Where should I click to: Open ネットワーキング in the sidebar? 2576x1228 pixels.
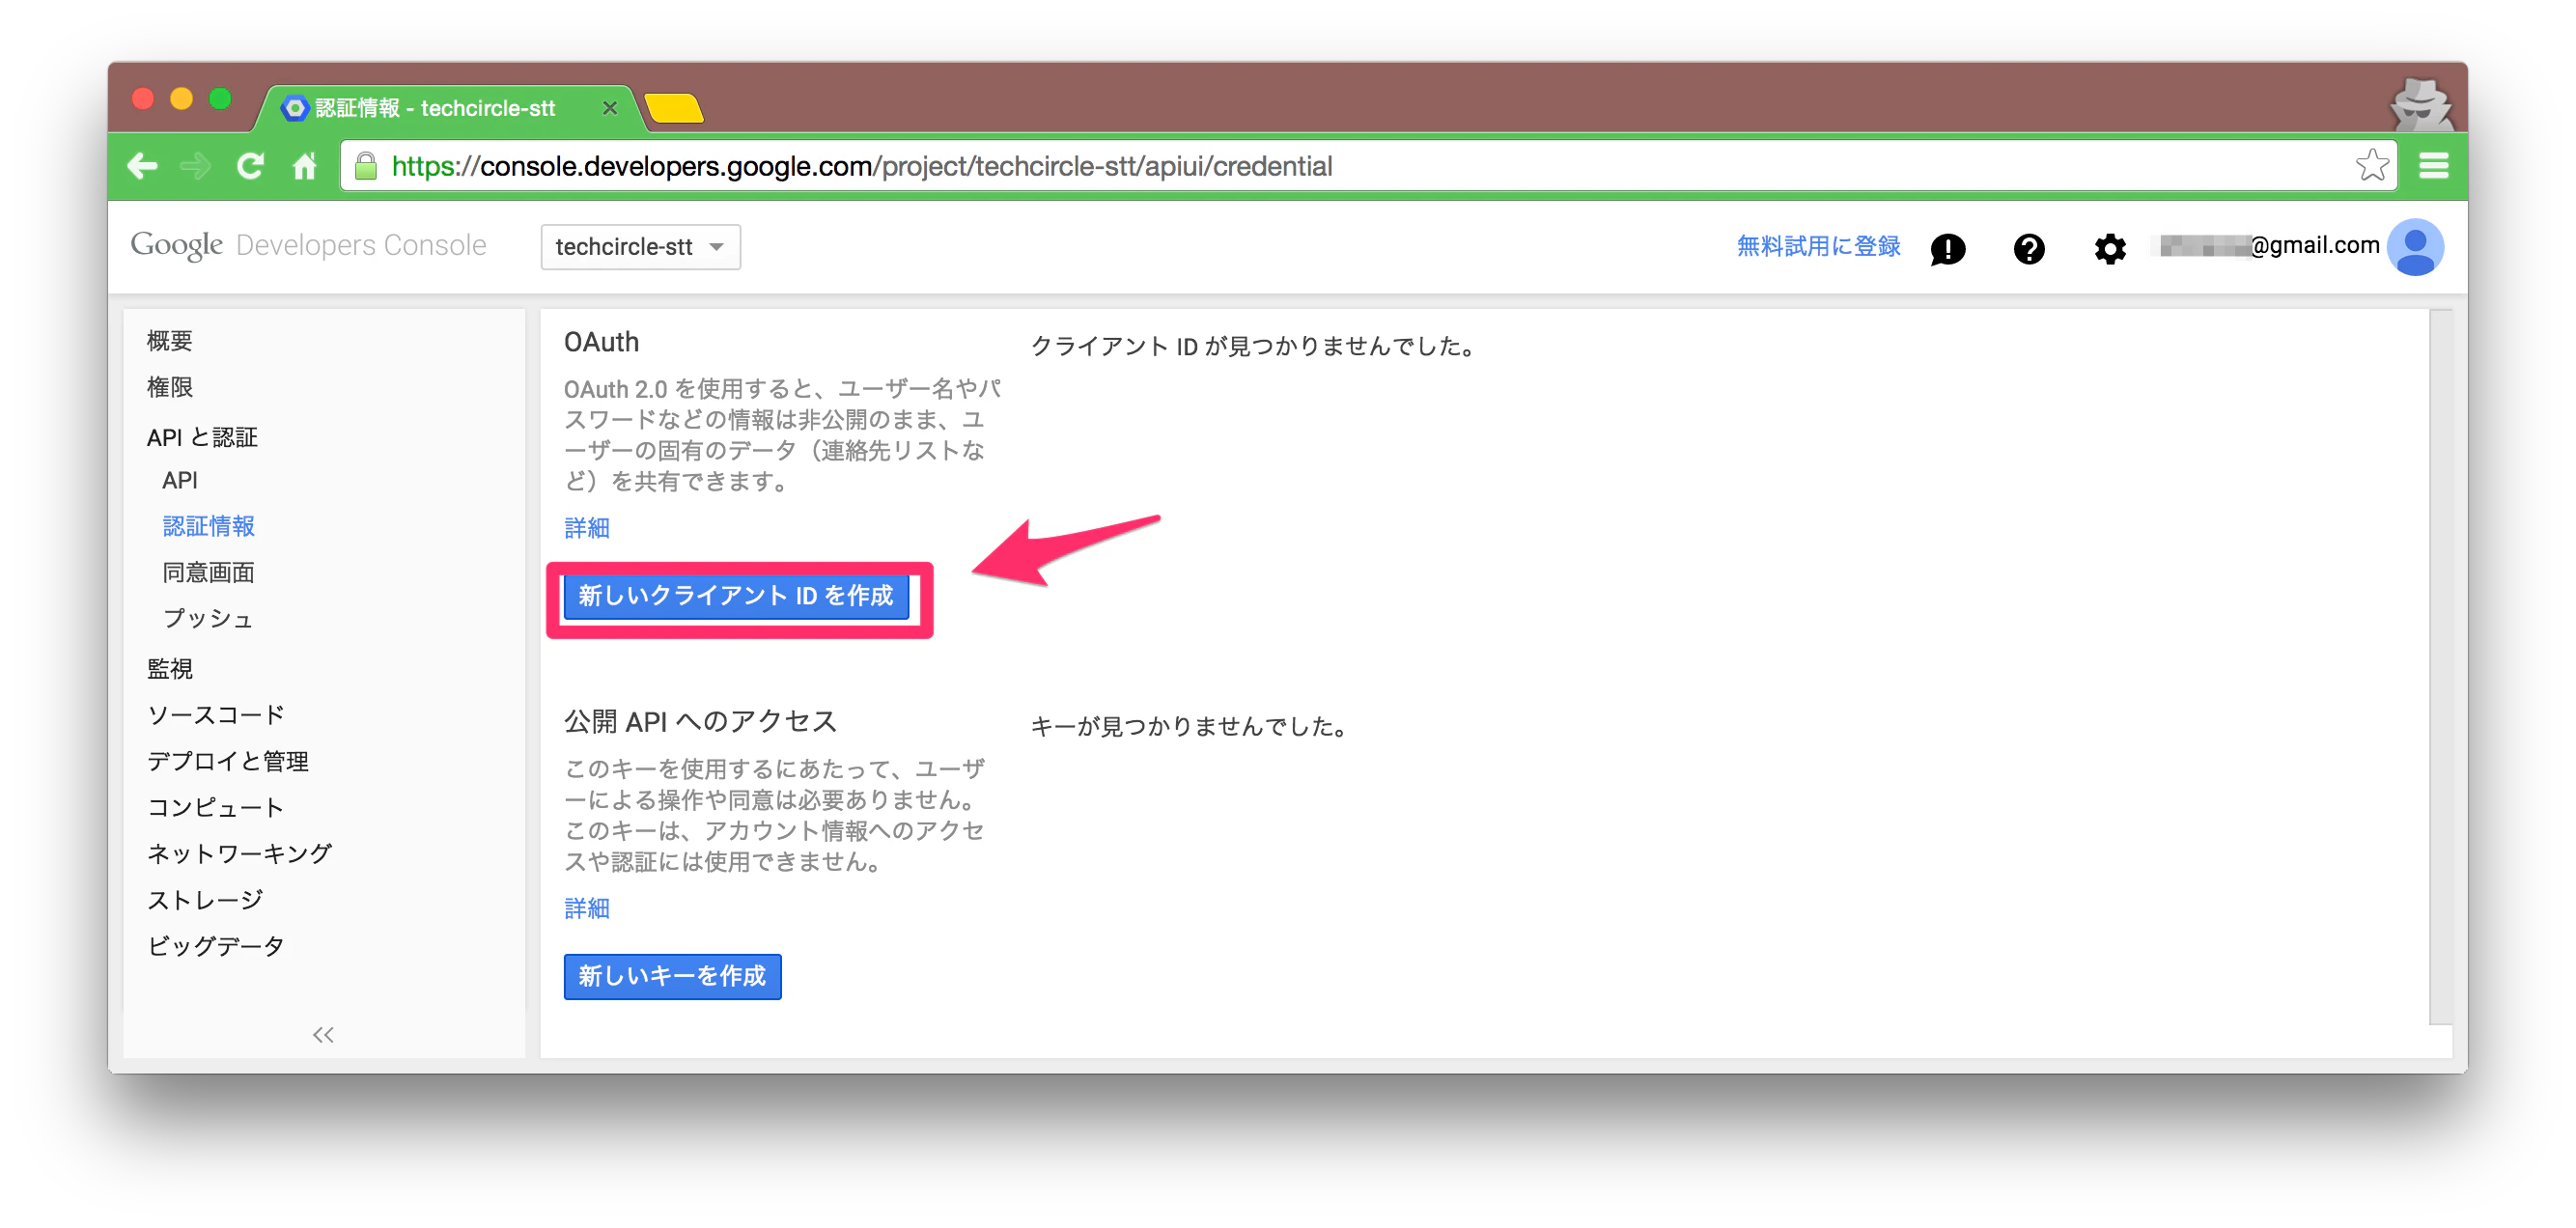239,853
